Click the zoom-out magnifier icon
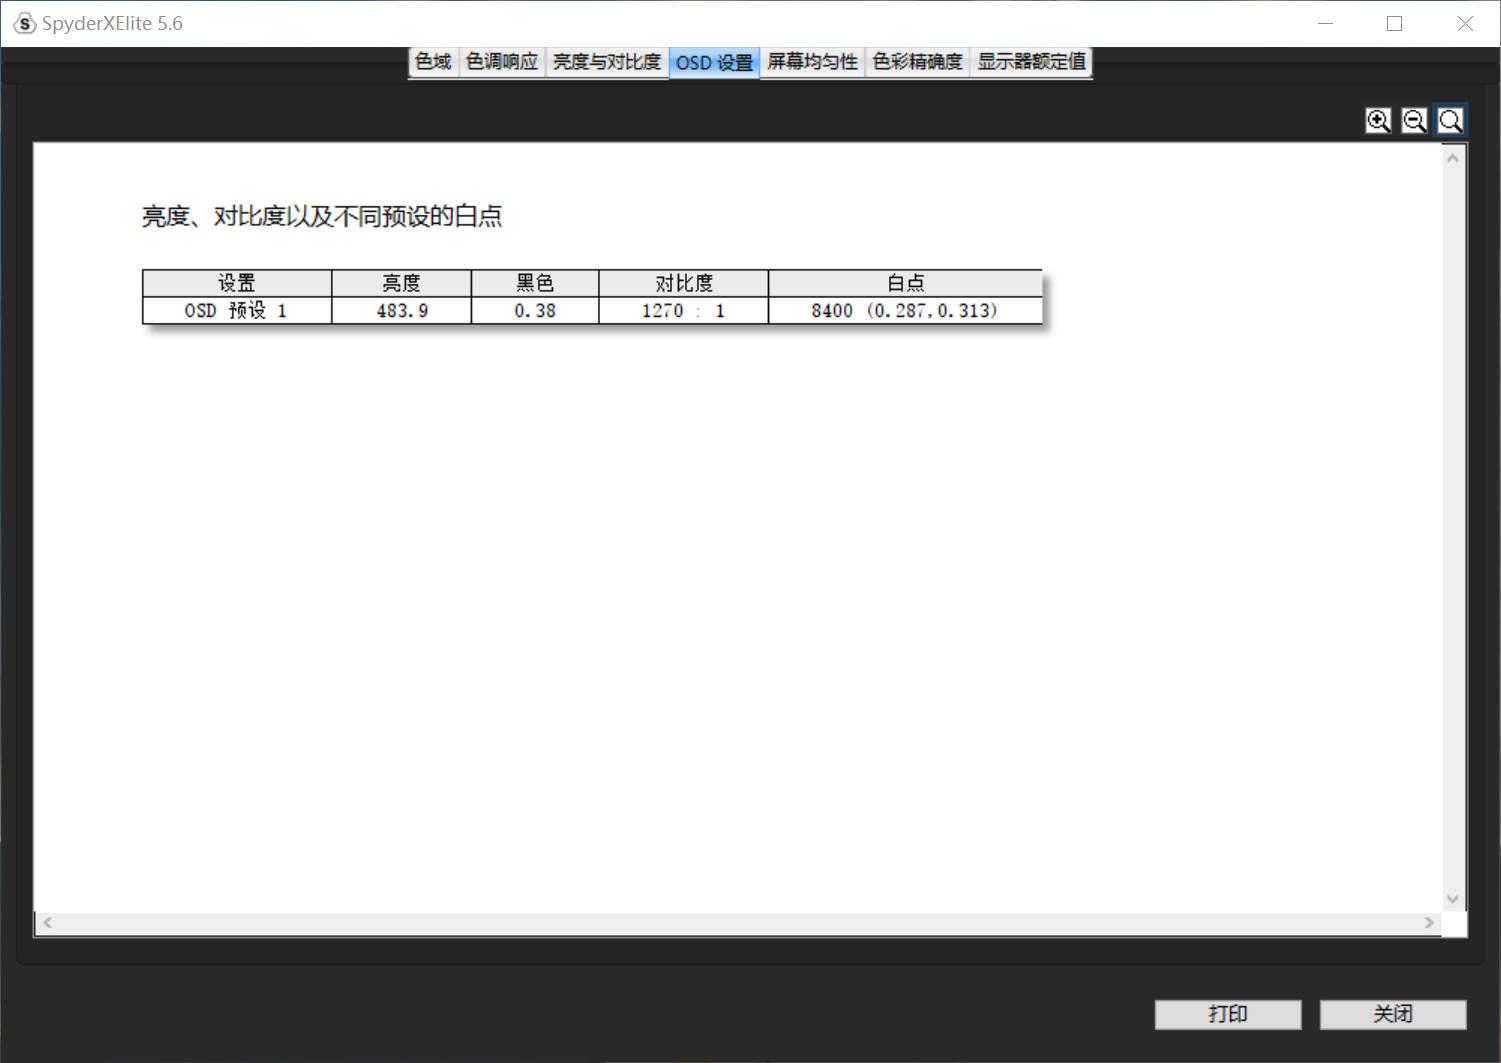 [x=1414, y=120]
